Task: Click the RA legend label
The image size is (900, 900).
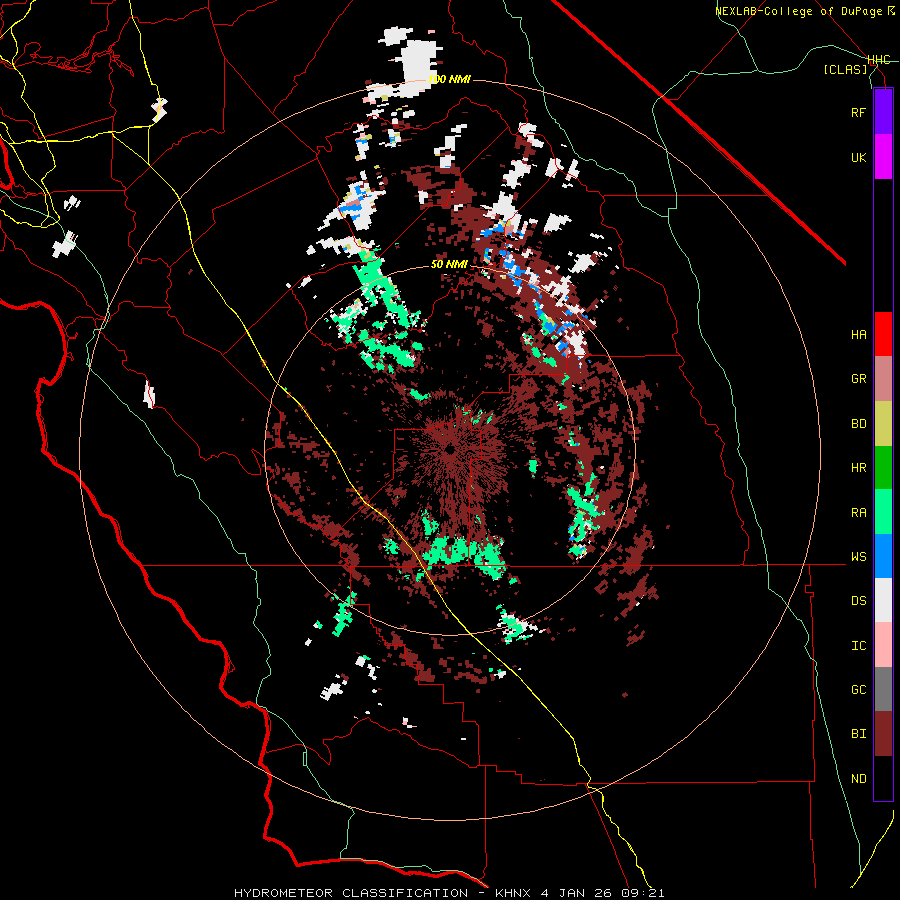Action: point(858,512)
